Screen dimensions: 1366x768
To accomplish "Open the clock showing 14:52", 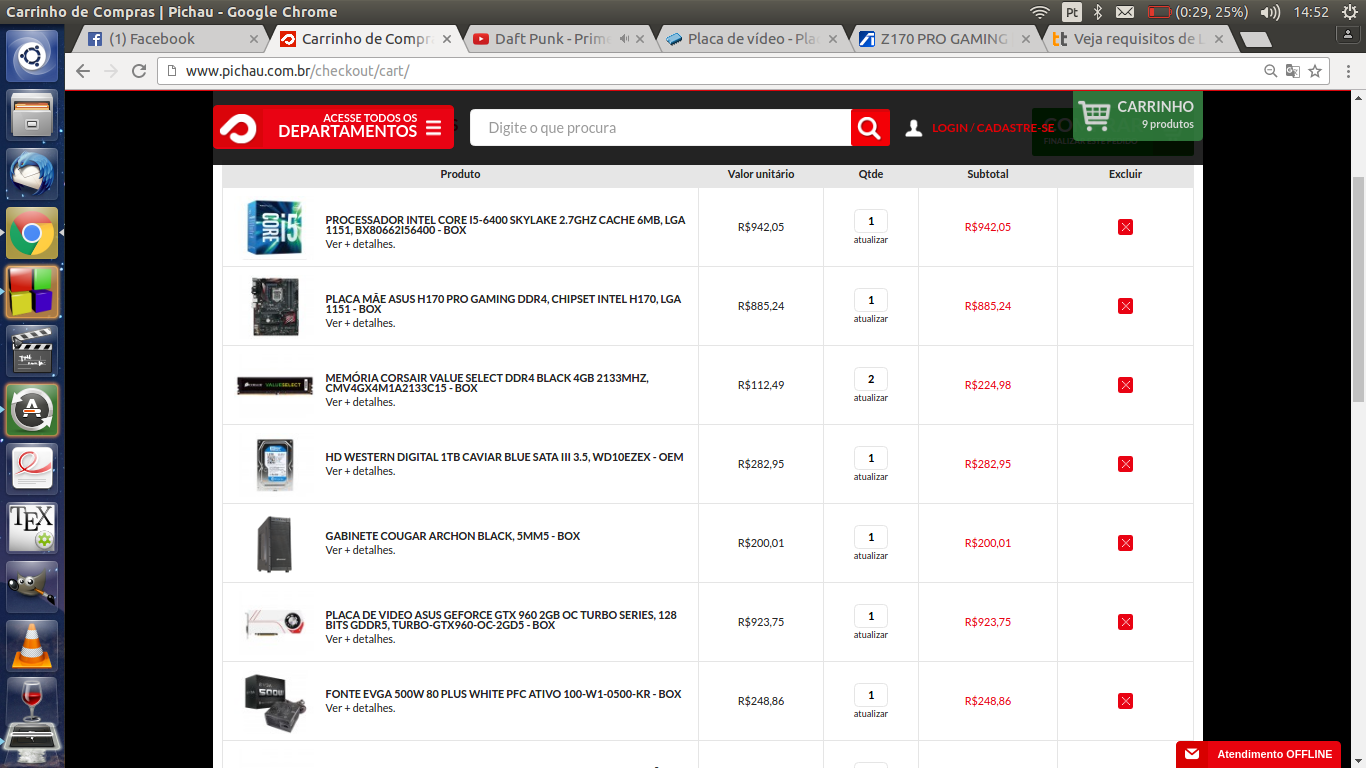I will point(1311,12).
